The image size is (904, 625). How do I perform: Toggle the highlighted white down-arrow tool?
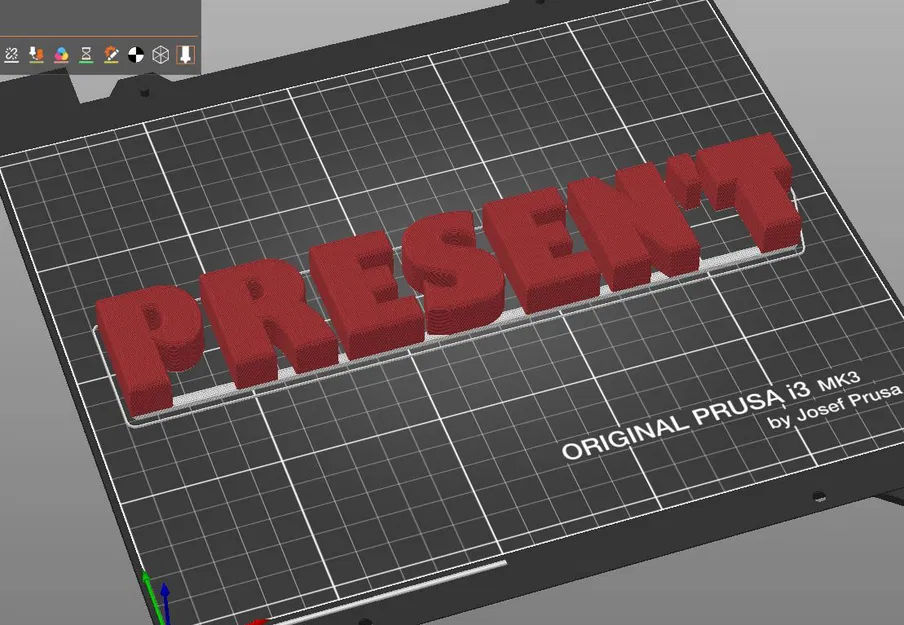(x=185, y=55)
